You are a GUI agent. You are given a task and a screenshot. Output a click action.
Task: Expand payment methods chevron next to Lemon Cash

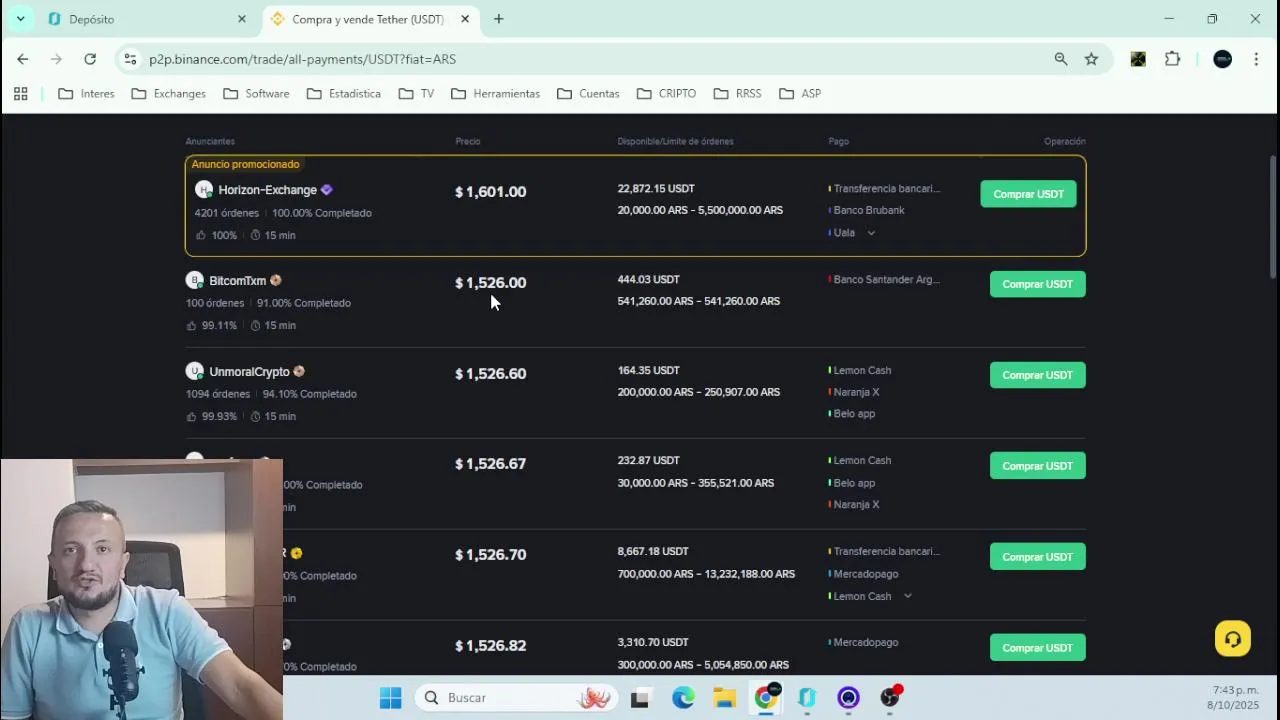click(x=907, y=596)
